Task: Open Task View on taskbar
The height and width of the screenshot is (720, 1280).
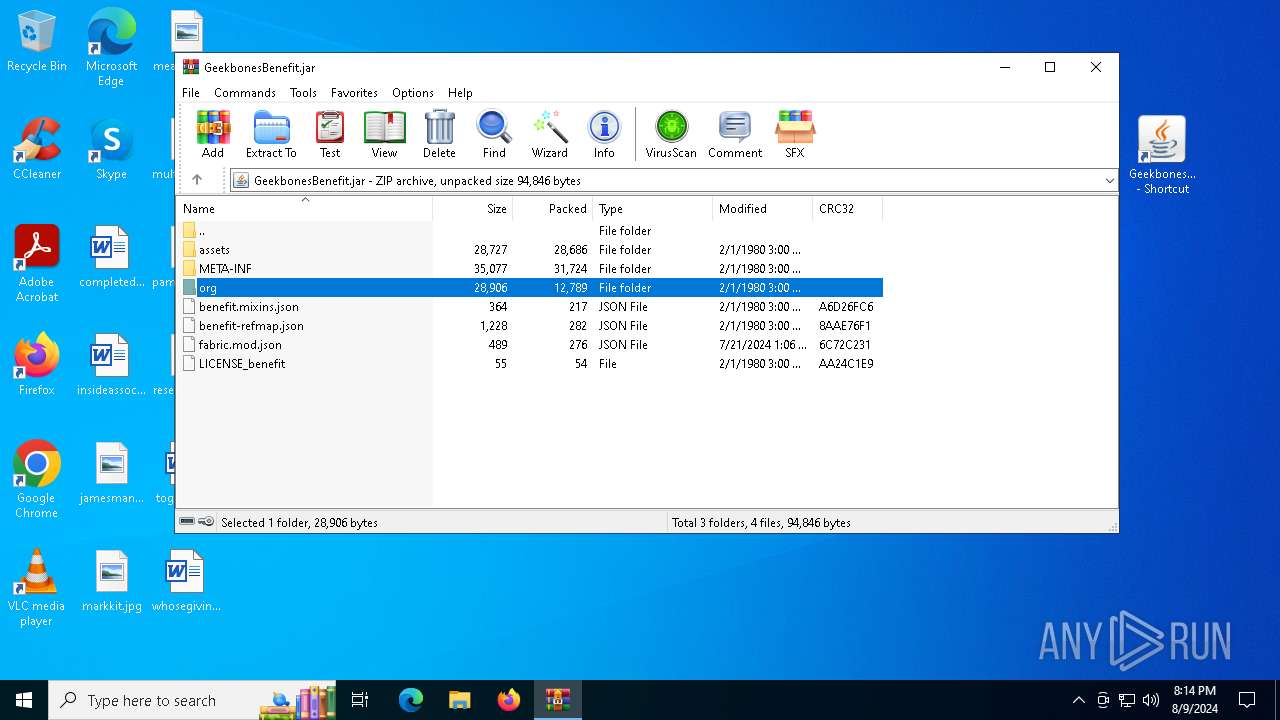Action: tap(360, 700)
